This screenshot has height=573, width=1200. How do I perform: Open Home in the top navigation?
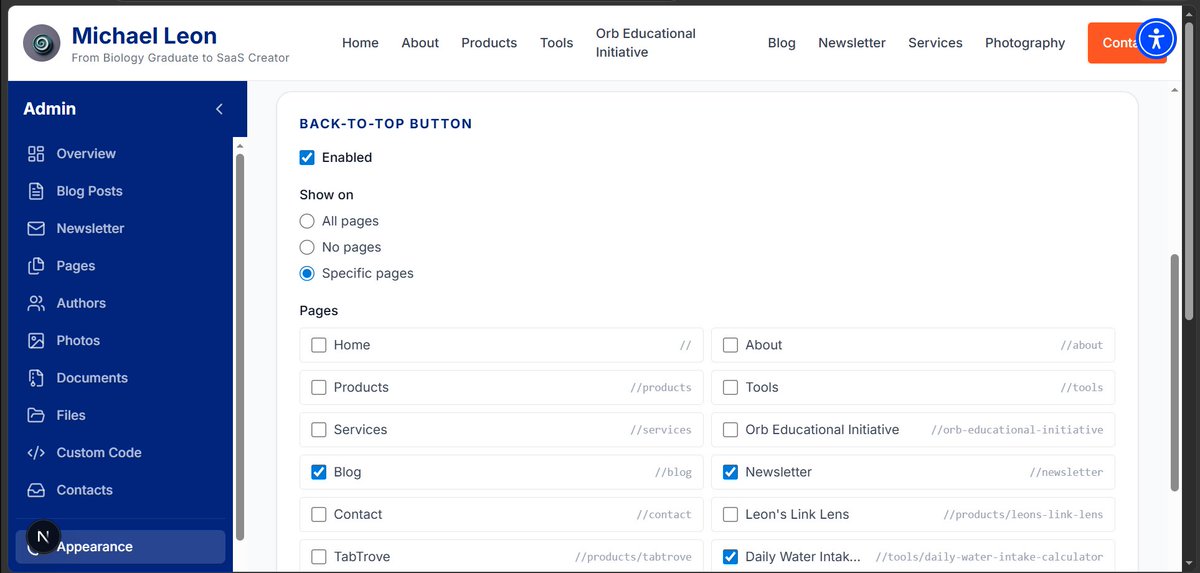pyautogui.click(x=360, y=43)
